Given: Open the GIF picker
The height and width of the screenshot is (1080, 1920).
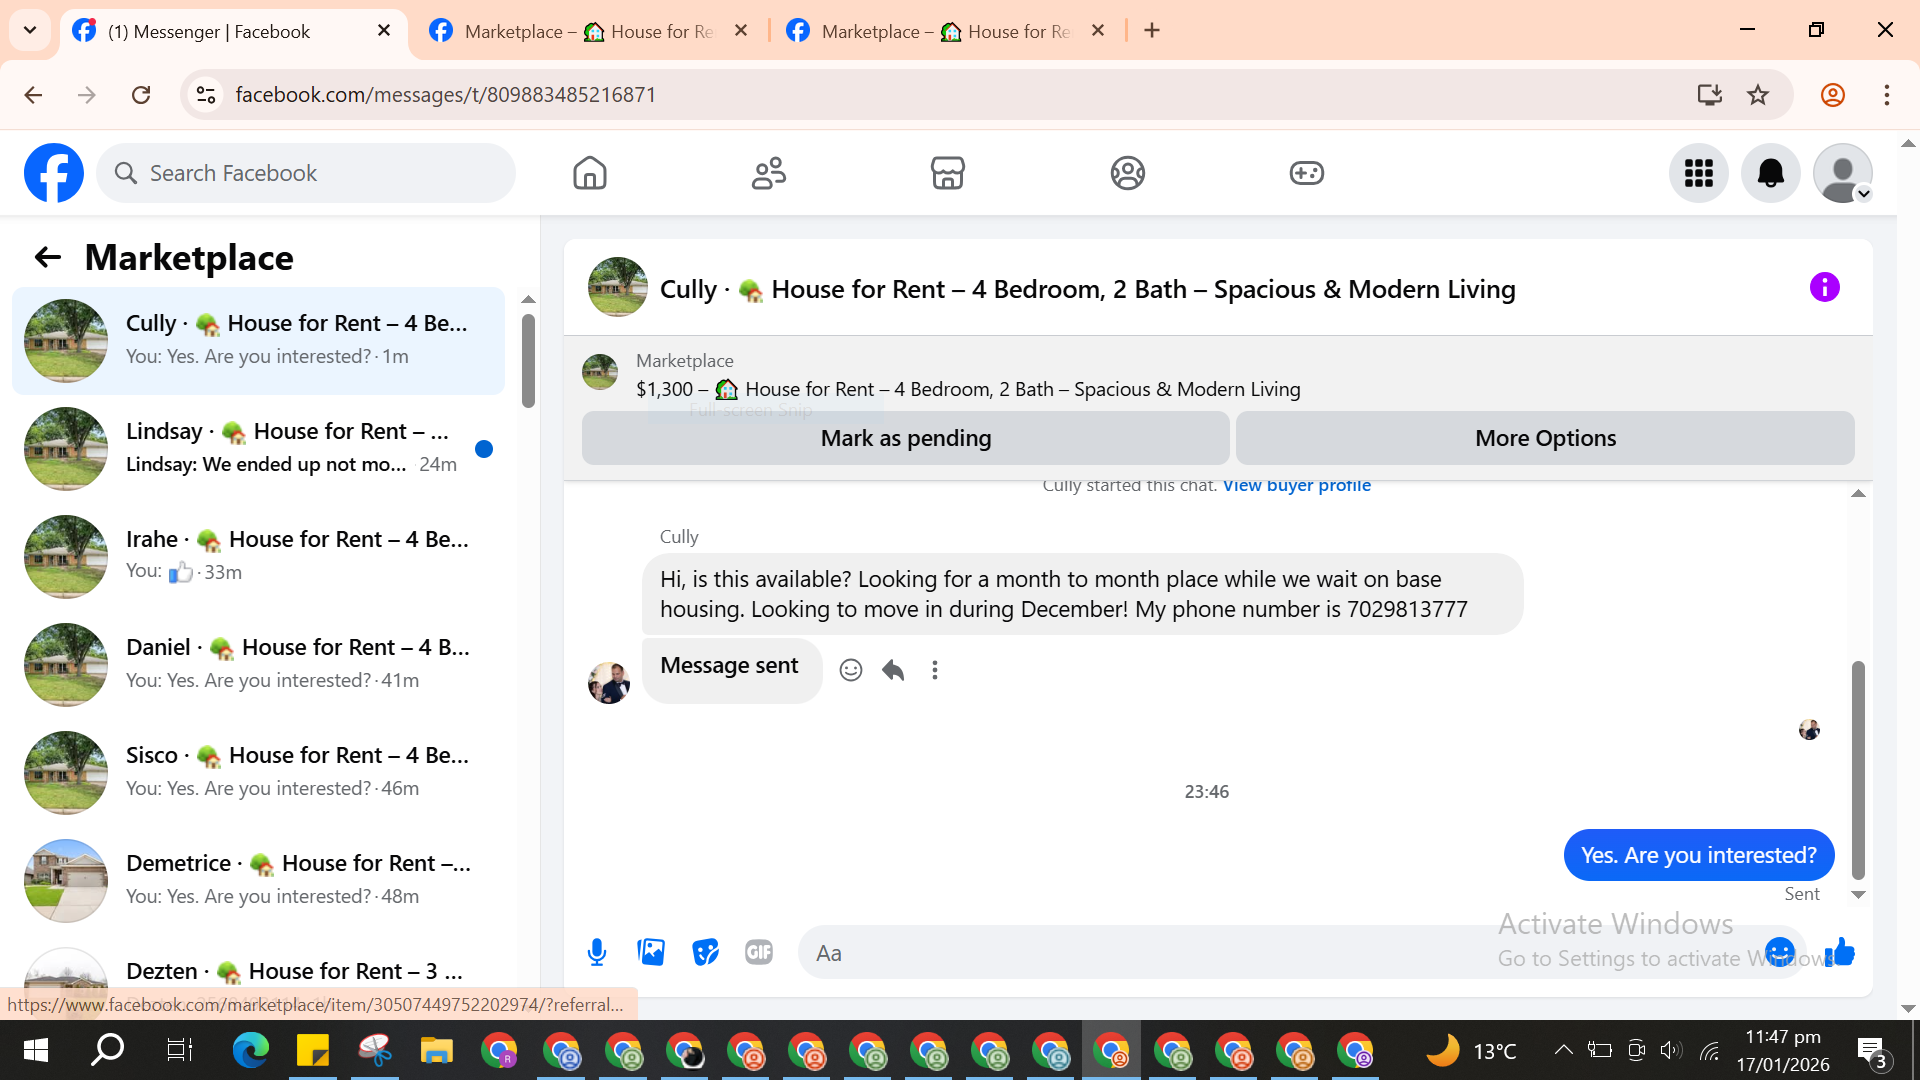Looking at the screenshot, I should [x=759, y=952].
